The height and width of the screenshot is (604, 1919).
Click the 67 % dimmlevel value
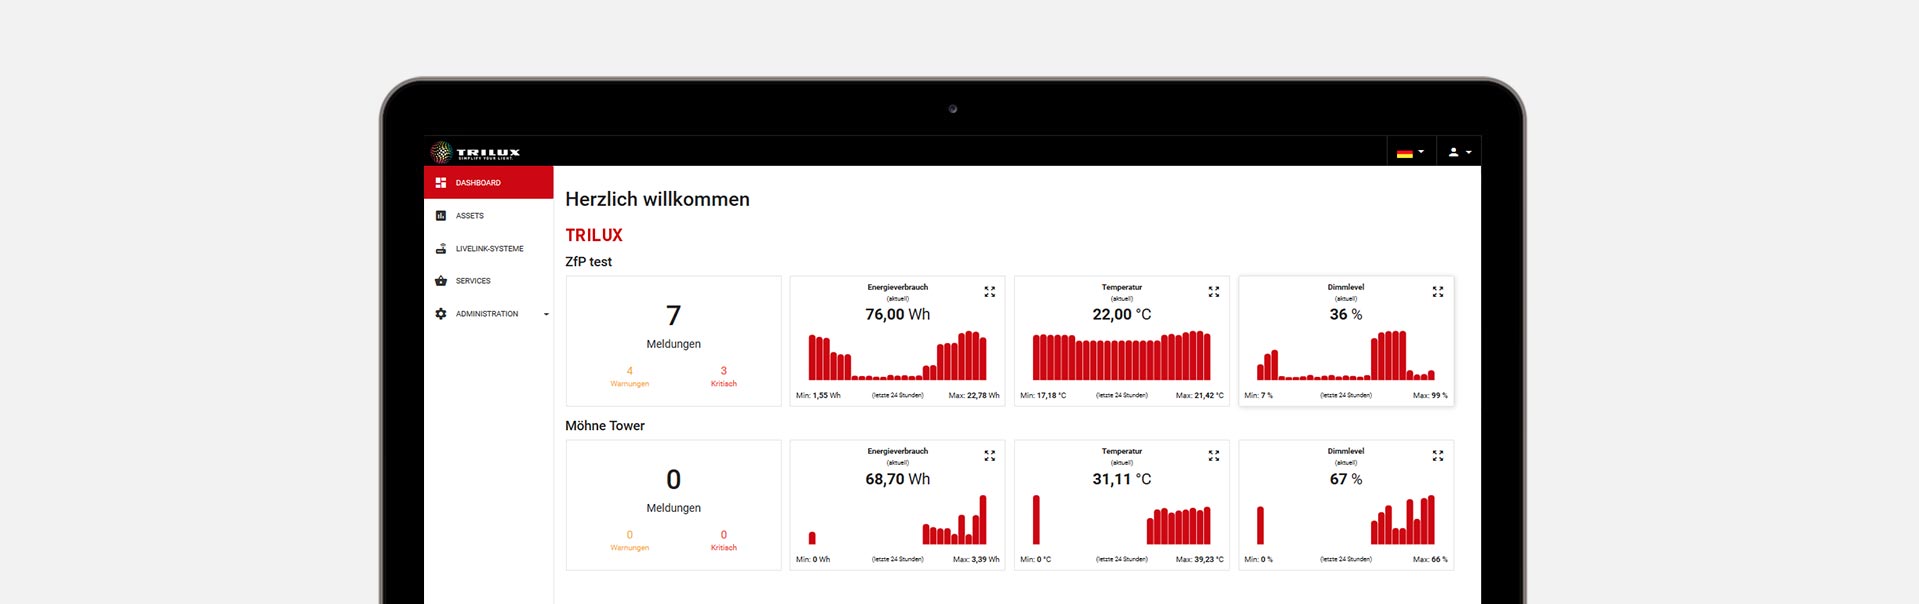1345,480
